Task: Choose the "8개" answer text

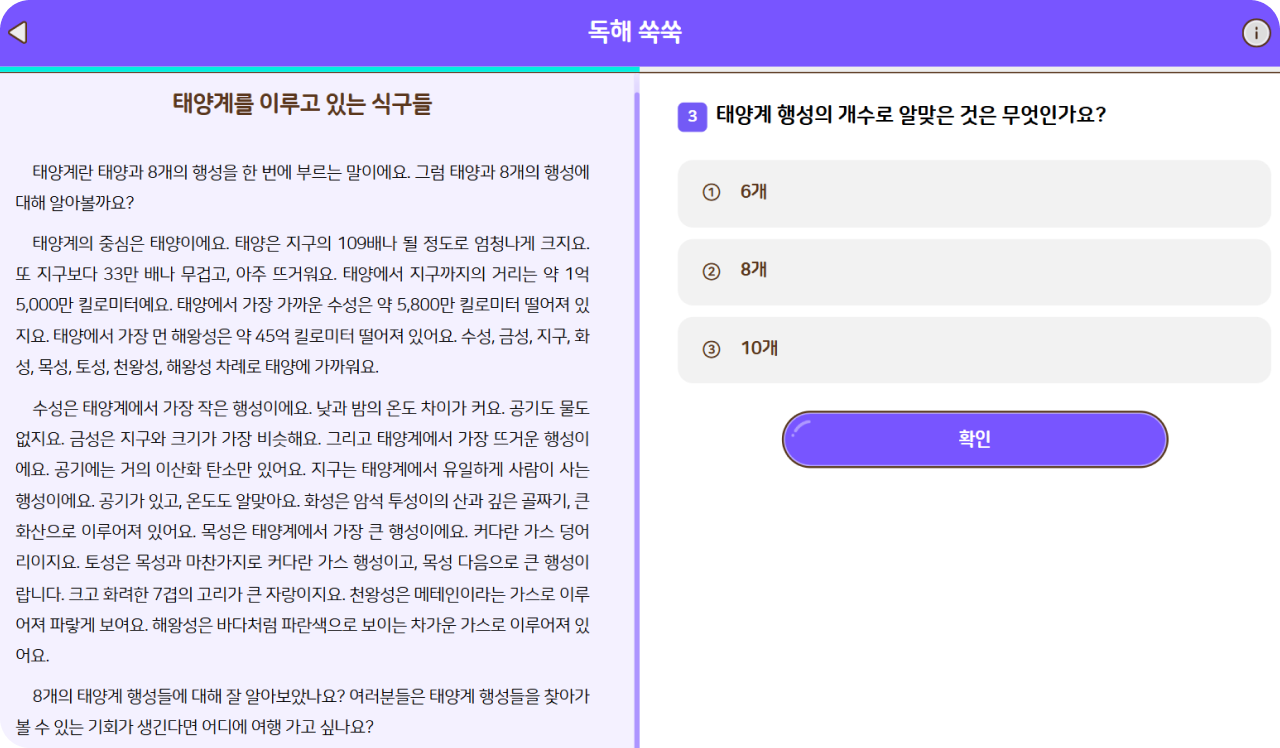Action: 753,270
